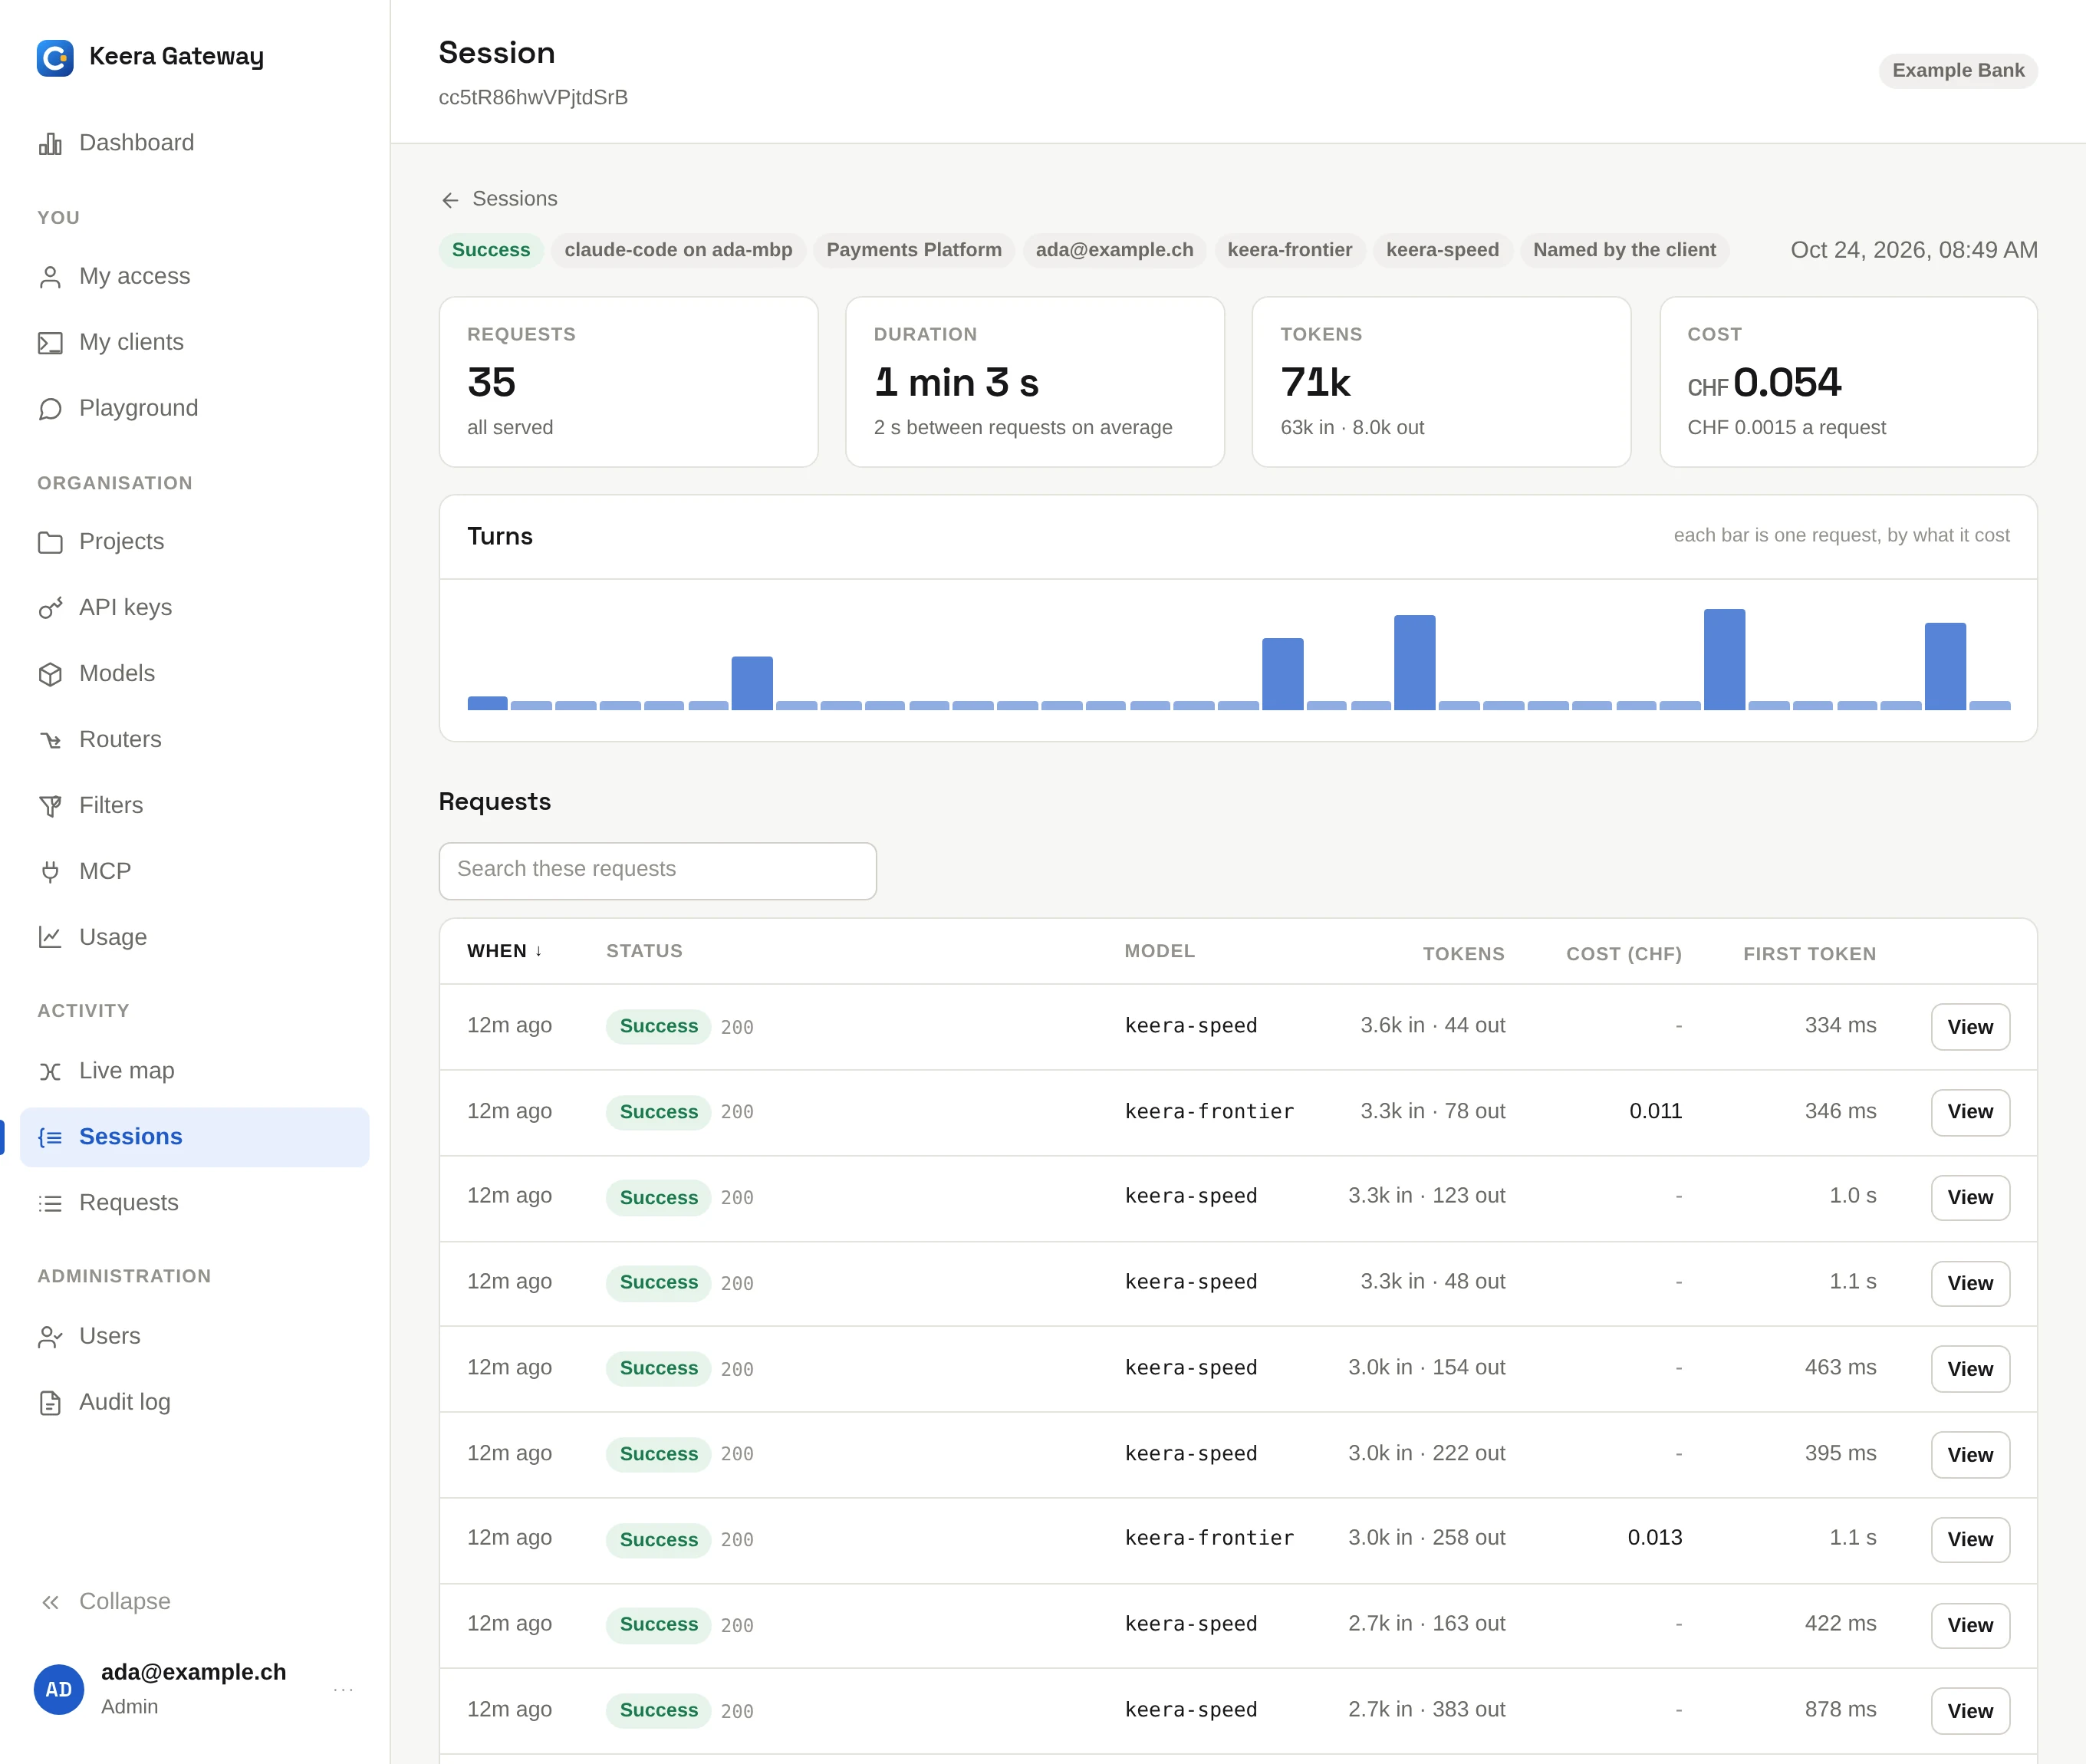Click the Payments Platform tag
Screen dimensions: 2086x1764
click(x=913, y=250)
